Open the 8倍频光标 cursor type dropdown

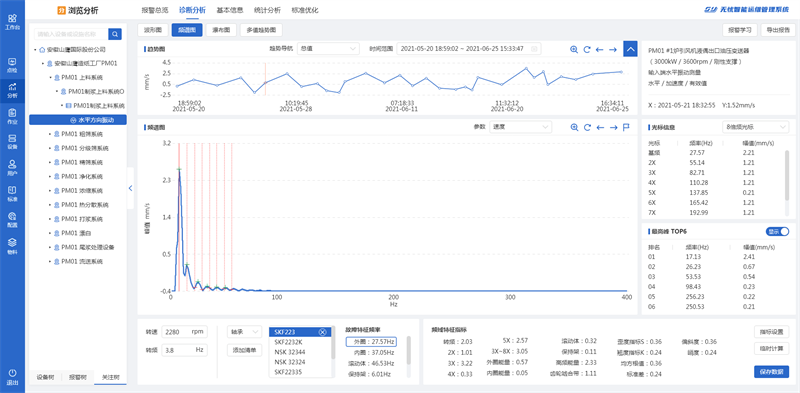point(755,127)
